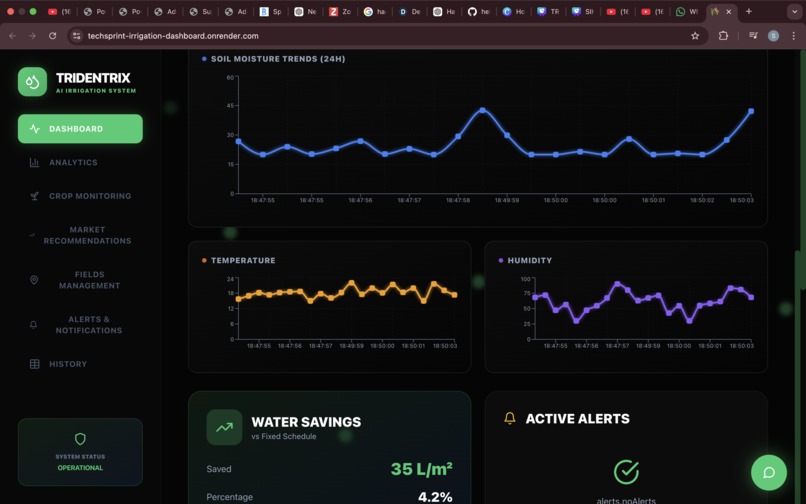The image size is (806, 504).
Task: Switch to the 'Su' tab
Action: coord(200,11)
